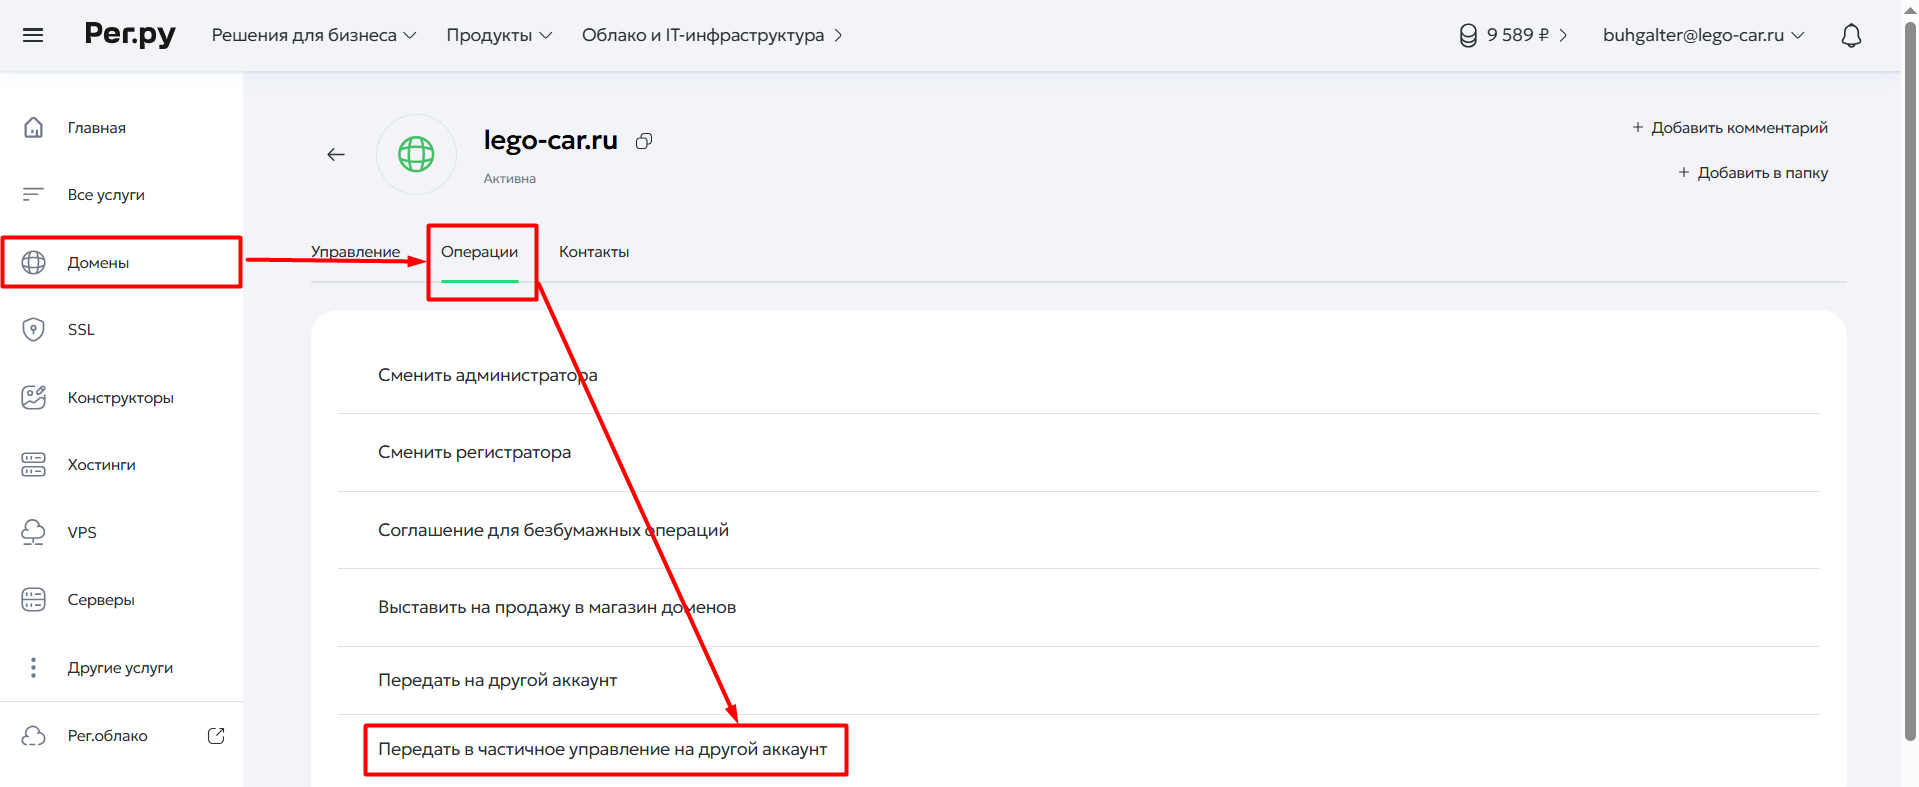Viewport: 1919px width, 787px height.
Task: Expand the Продукты dropdown menu
Action: coord(499,35)
